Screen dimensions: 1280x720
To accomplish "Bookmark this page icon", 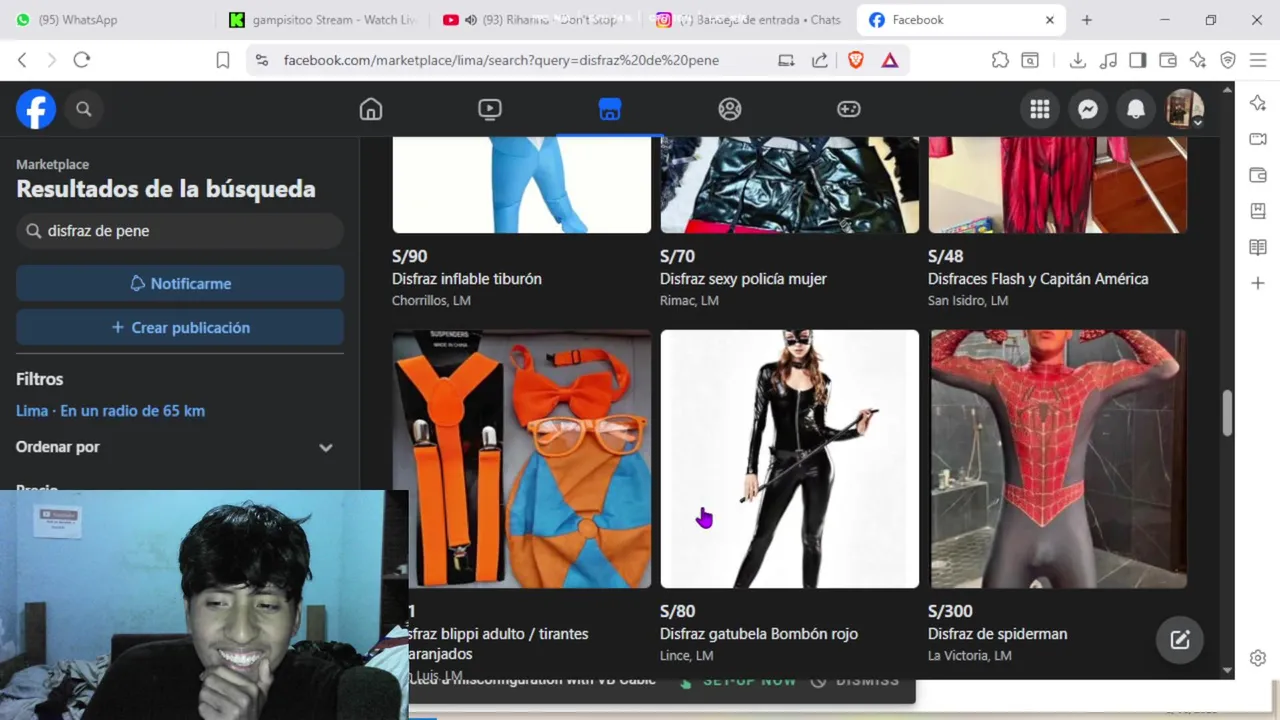I will point(223,60).
